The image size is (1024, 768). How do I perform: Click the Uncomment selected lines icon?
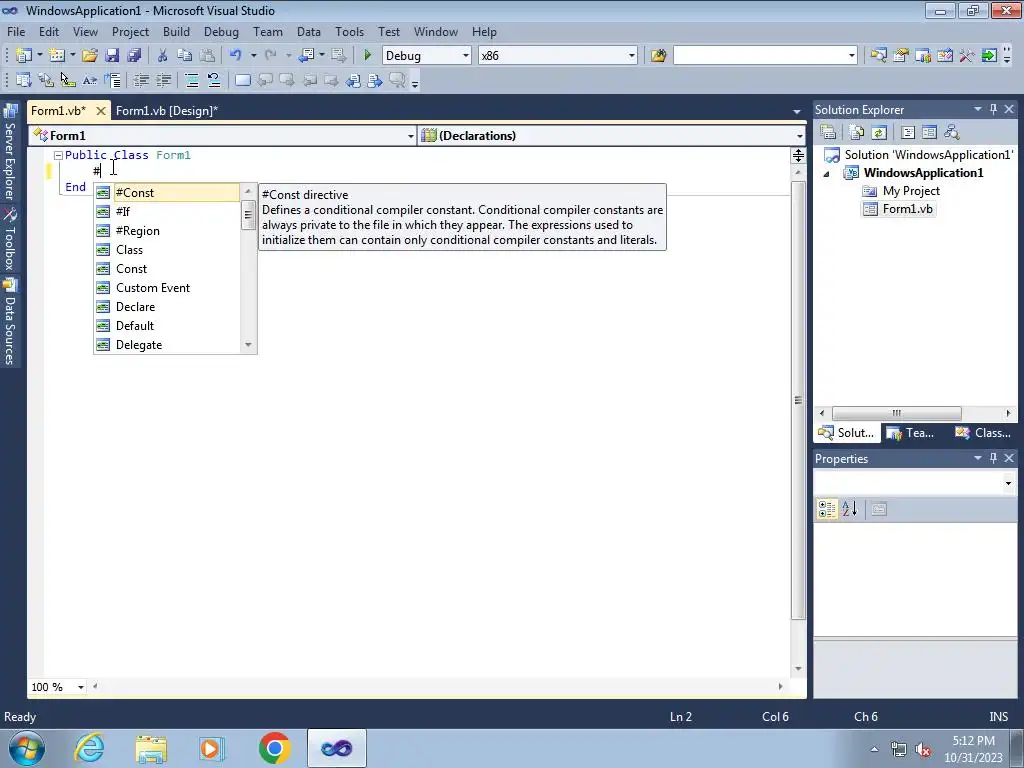click(x=214, y=80)
